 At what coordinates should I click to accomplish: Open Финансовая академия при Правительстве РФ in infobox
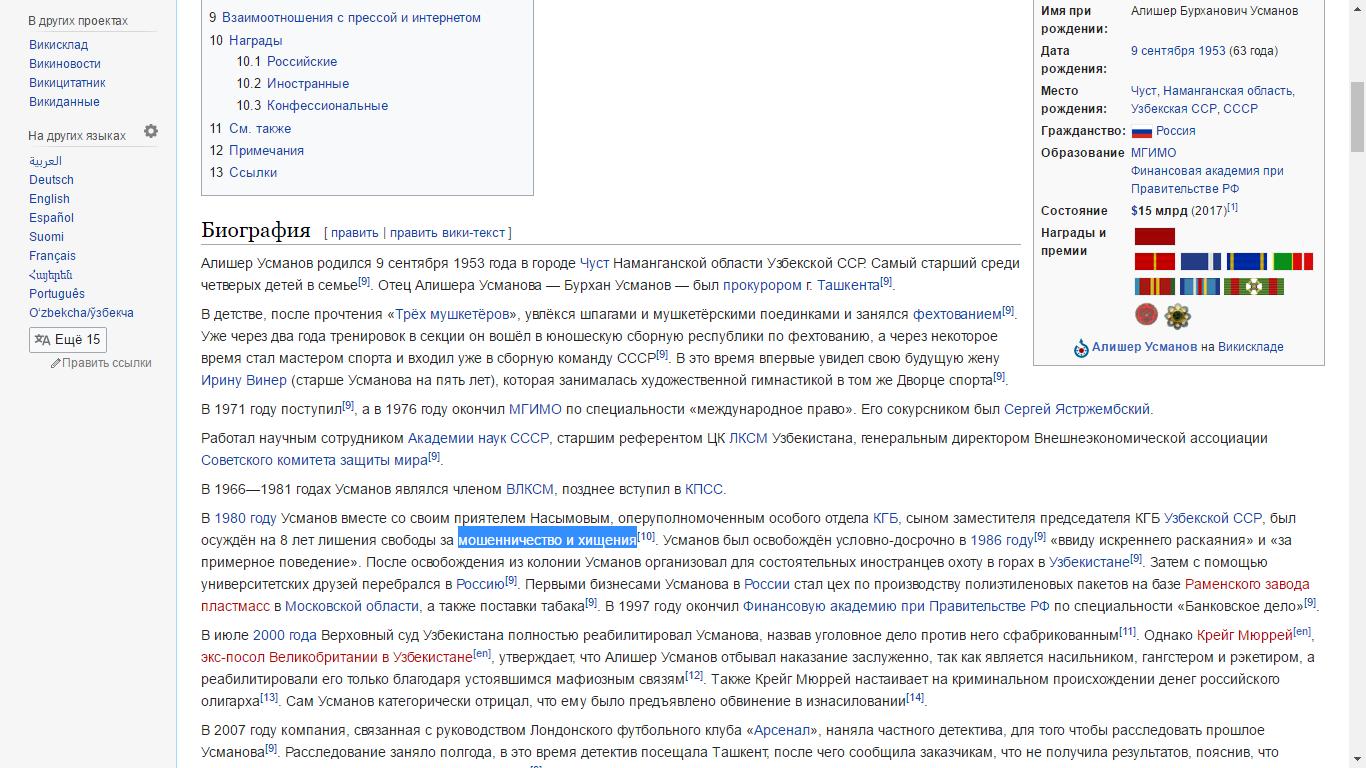tap(1207, 180)
